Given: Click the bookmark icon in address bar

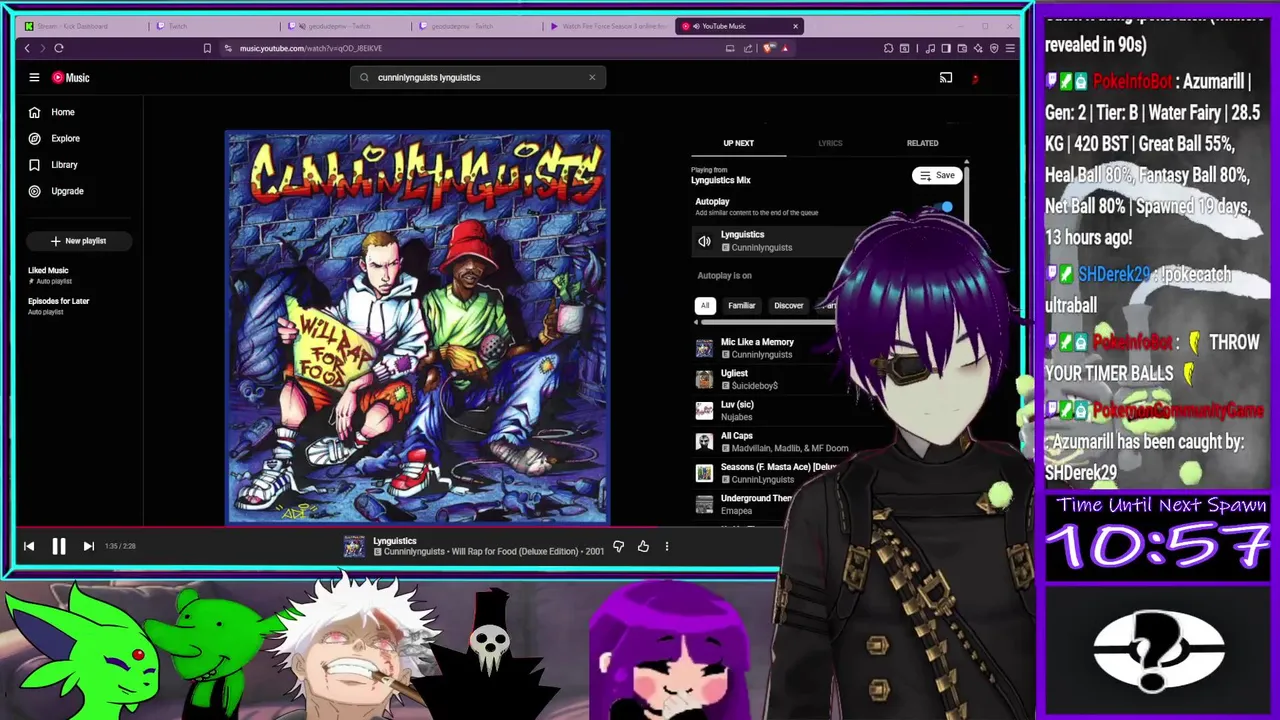Looking at the screenshot, I should pyautogui.click(x=207, y=48).
